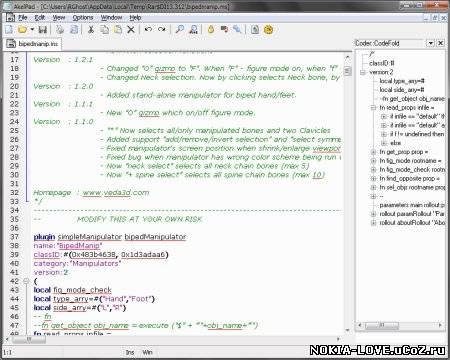Collapse the 'fn read_props infile' tree node
450x360 pixels.
[373, 108]
